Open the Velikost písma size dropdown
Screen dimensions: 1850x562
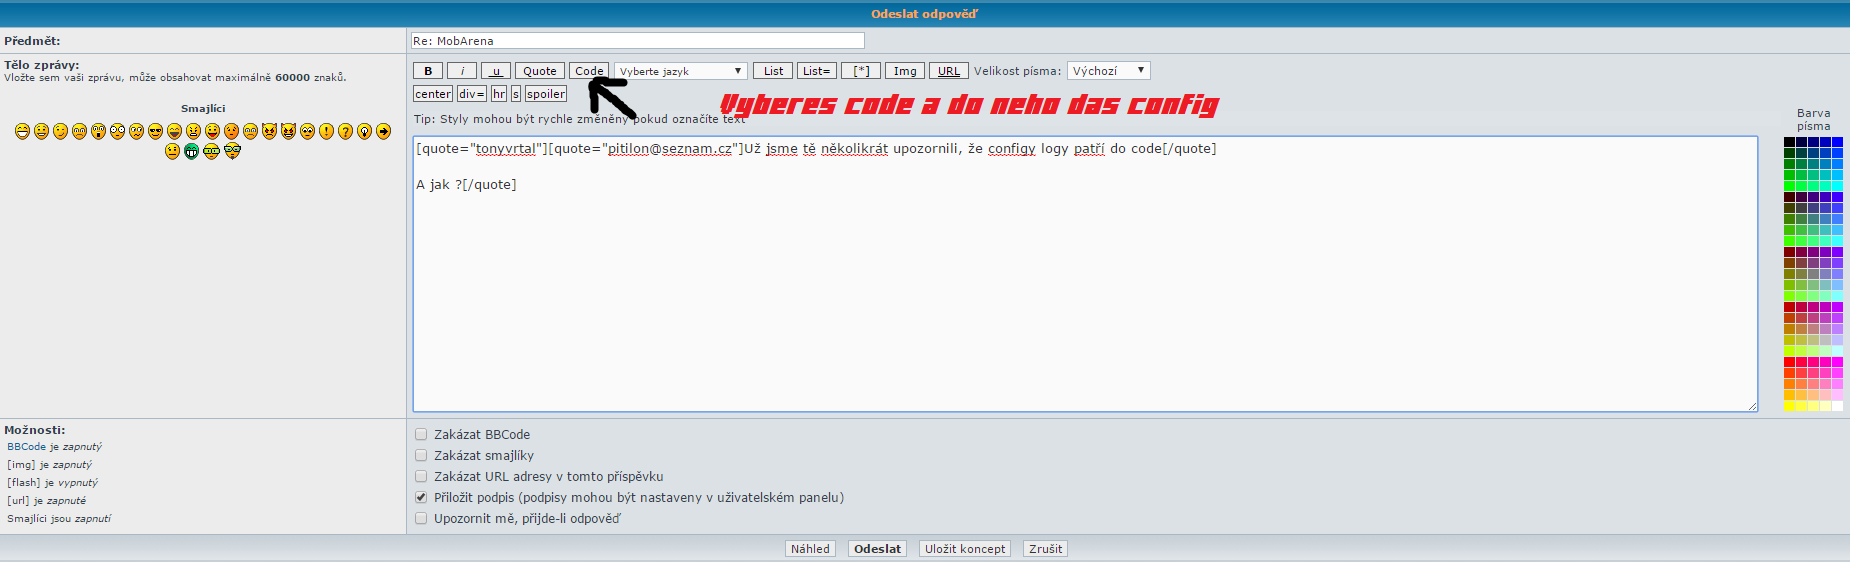coord(1108,71)
